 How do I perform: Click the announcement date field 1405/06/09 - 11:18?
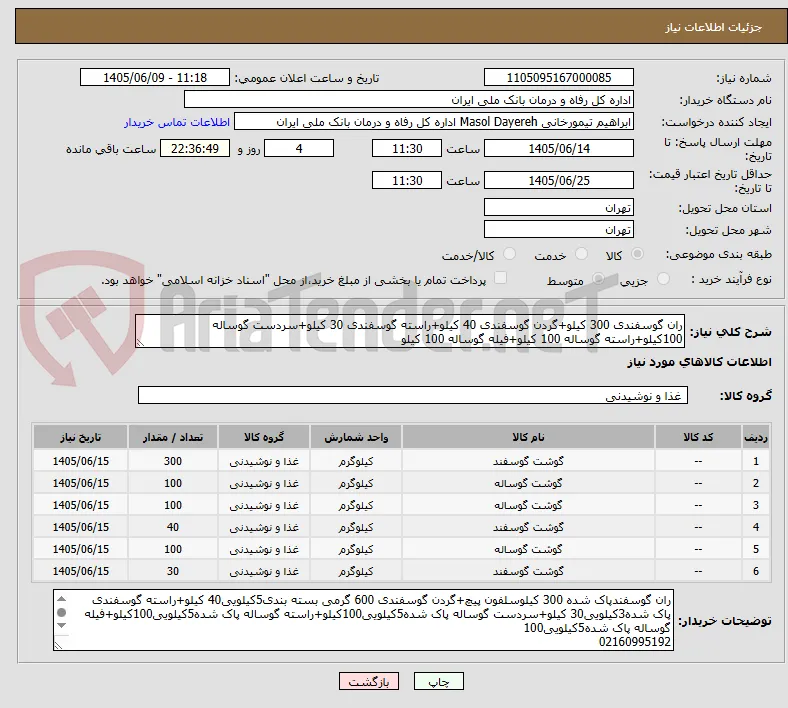point(155,77)
